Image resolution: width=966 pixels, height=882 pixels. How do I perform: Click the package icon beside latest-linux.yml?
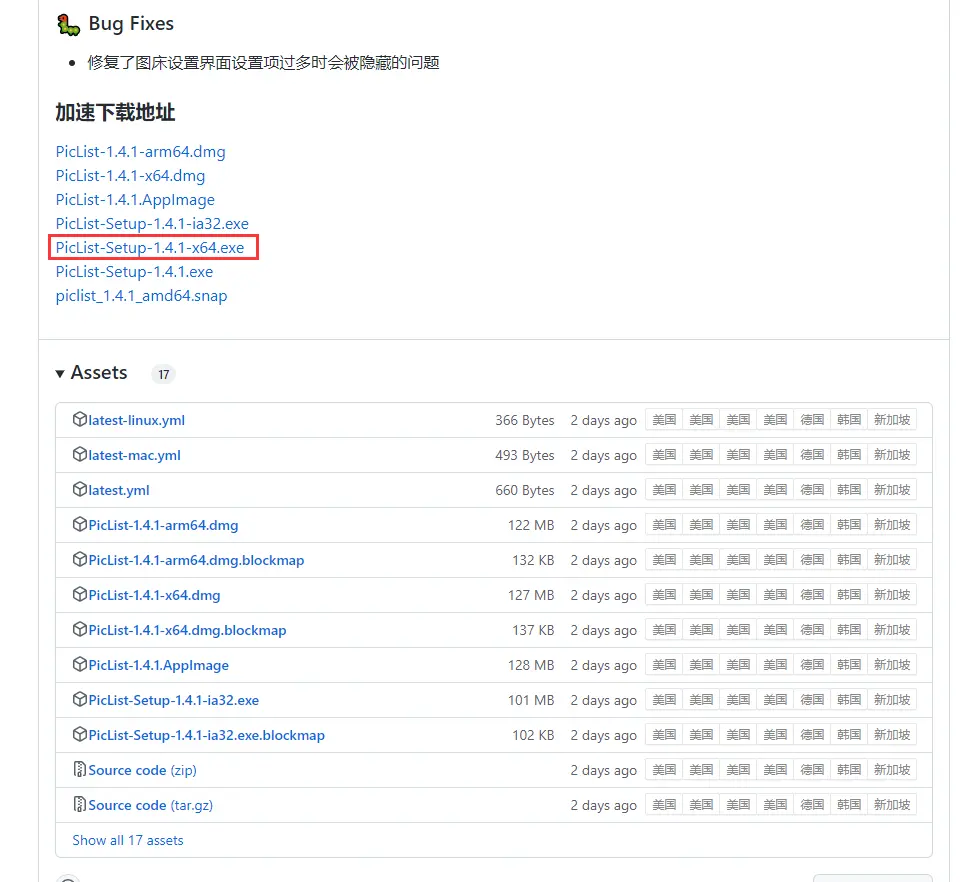click(x=79, y=419)
